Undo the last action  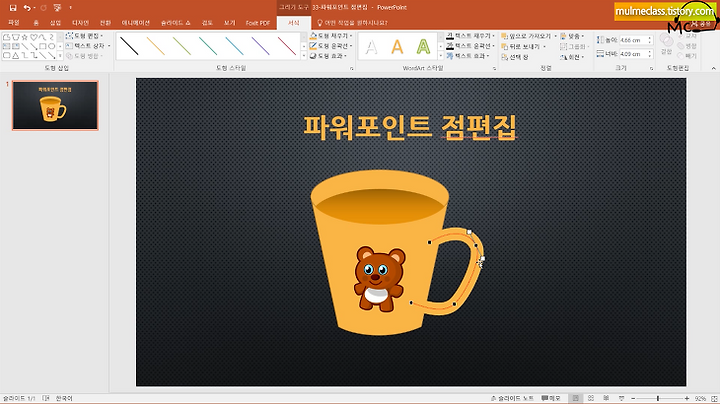(x=27, y=7)
